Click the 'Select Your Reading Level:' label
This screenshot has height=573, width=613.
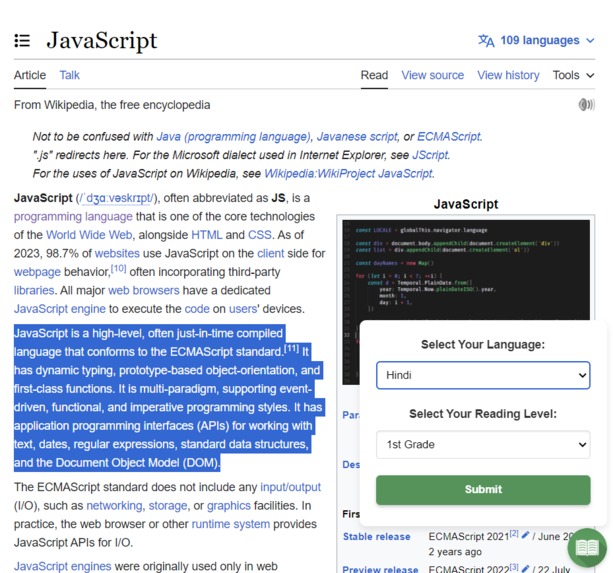483,414
